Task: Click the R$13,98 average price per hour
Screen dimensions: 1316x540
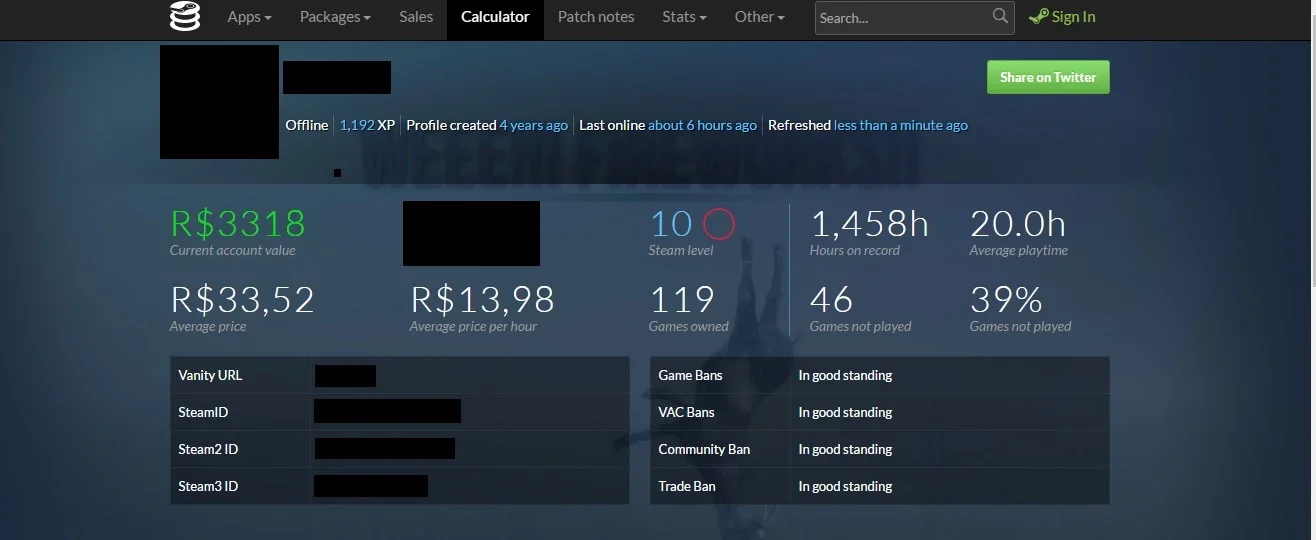Action: (x=482, y=299)
